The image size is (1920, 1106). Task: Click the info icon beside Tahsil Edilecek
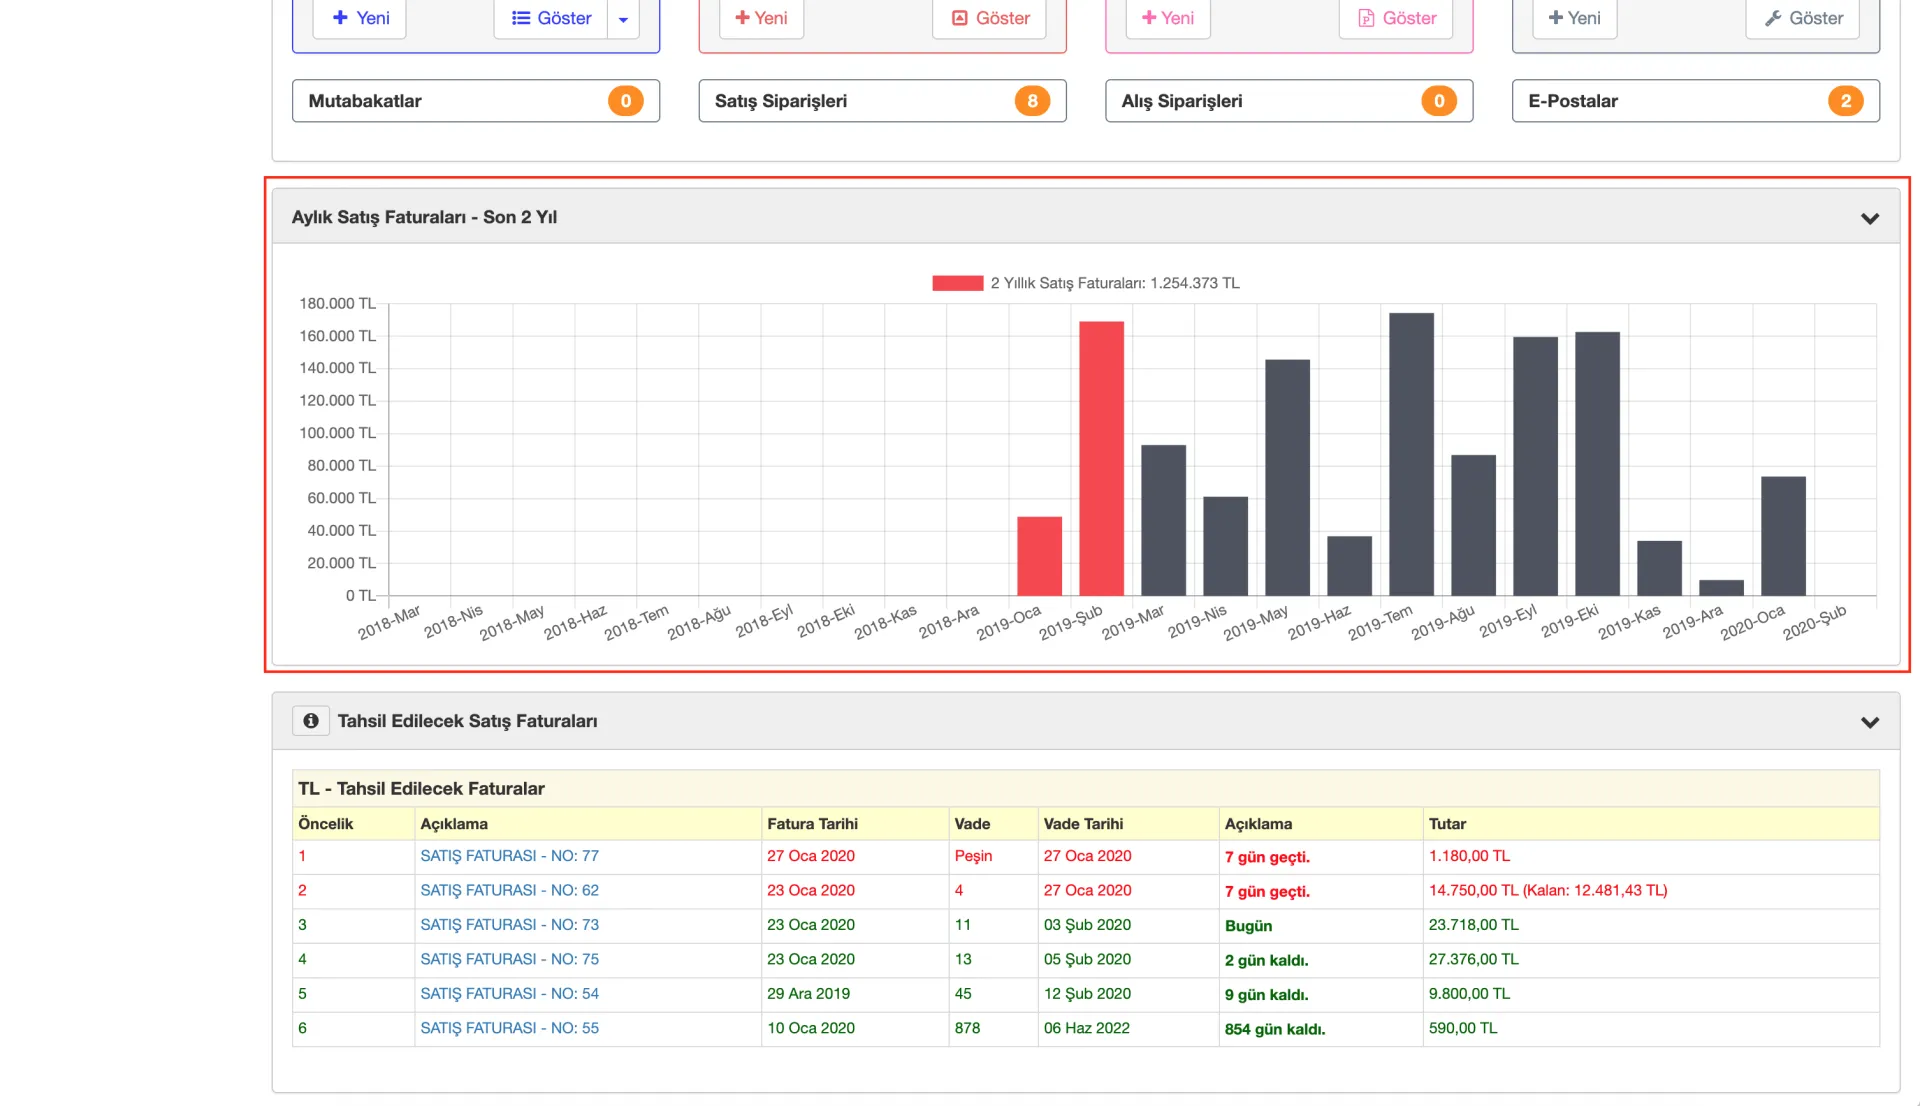311,721
